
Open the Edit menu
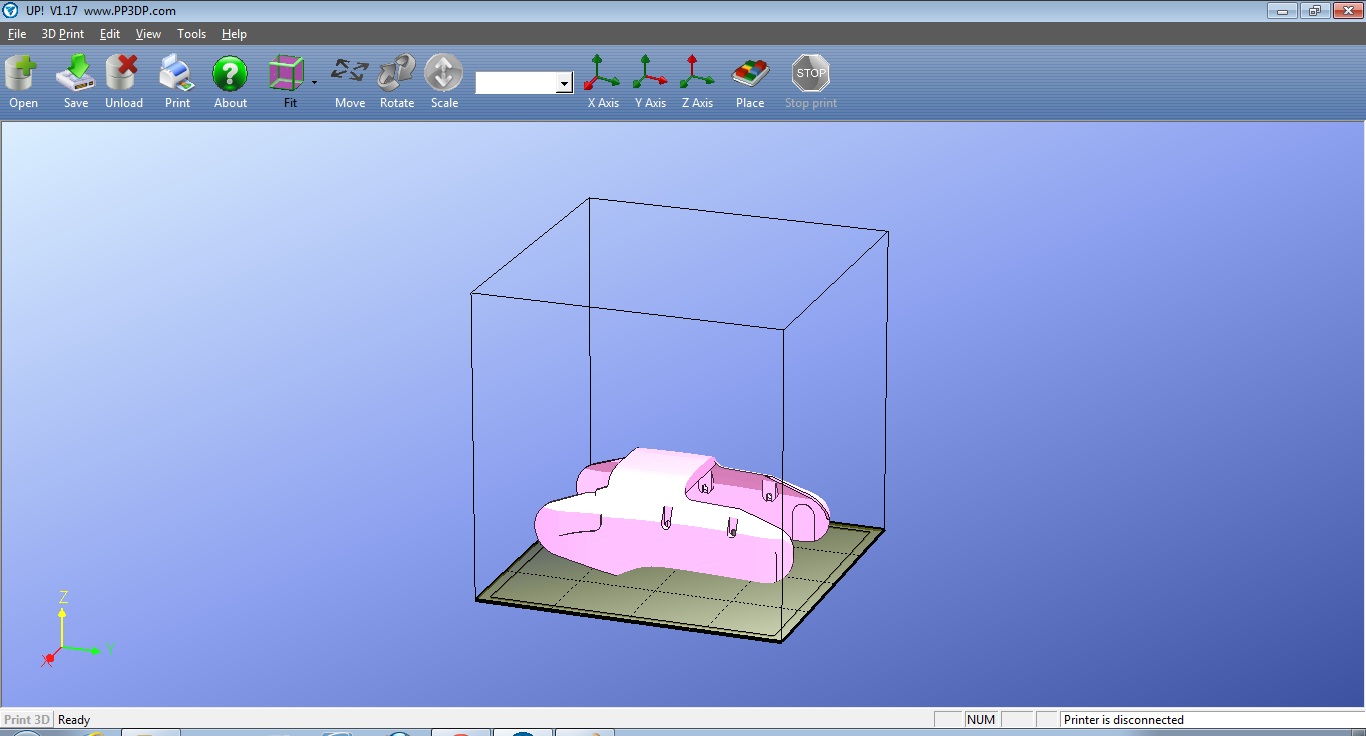pos(110,34)
